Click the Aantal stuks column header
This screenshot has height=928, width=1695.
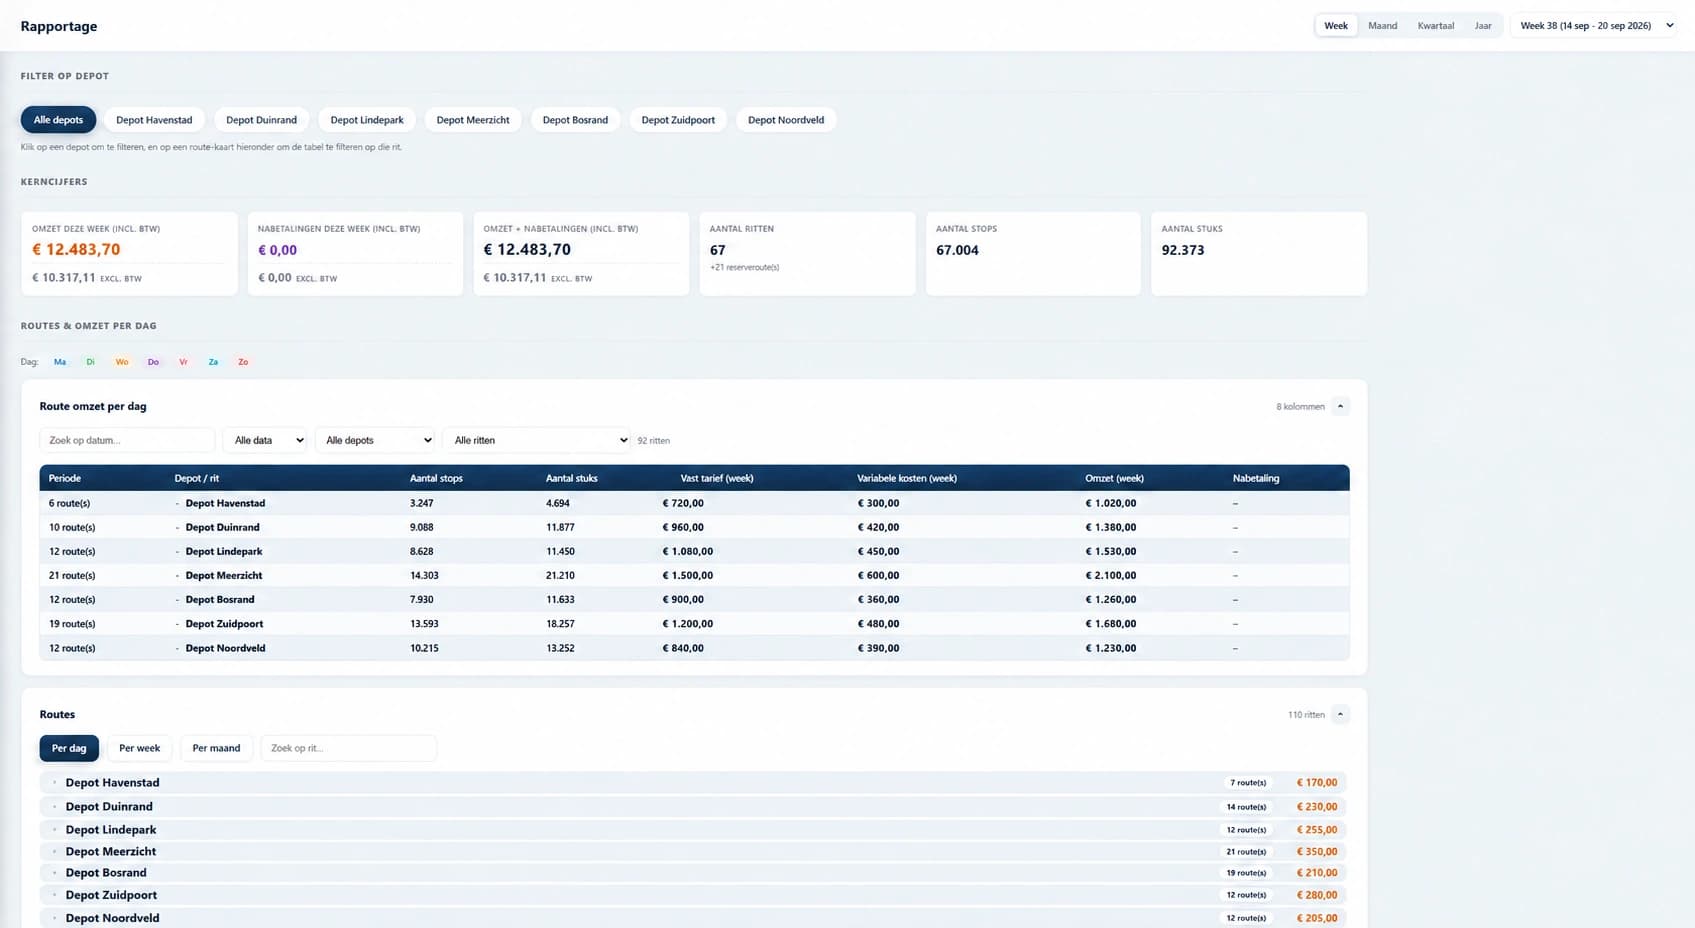[x=572, y=478]
